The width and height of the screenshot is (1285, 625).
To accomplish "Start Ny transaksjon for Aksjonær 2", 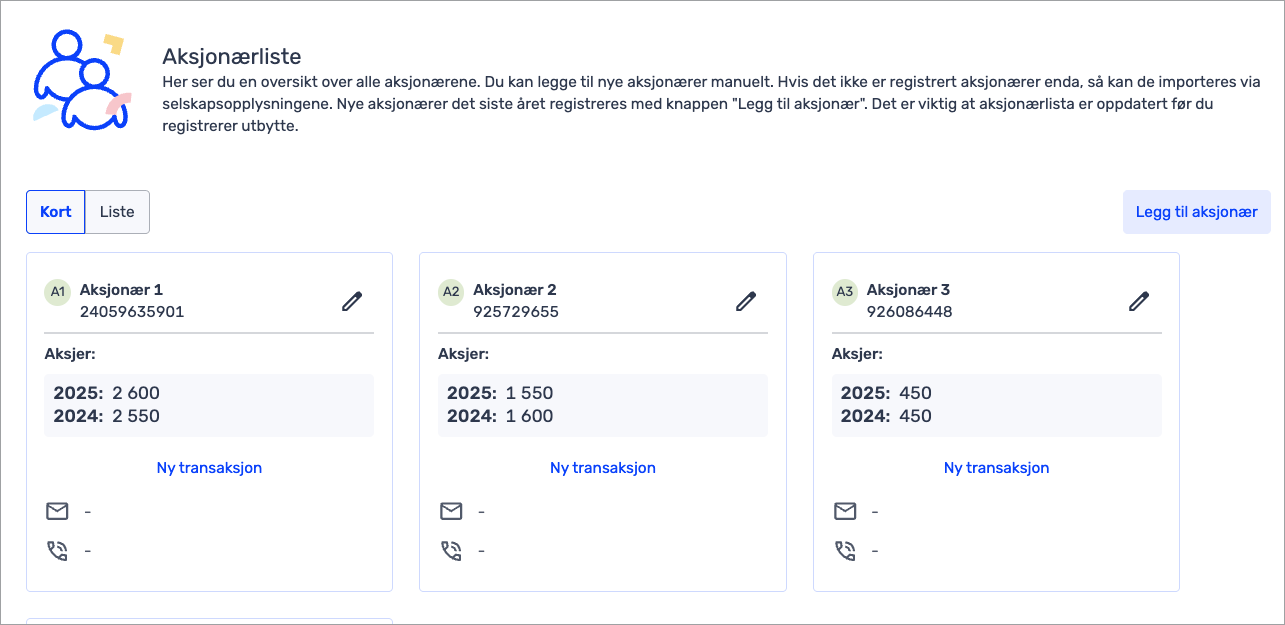I will click(x=603, y=468).
